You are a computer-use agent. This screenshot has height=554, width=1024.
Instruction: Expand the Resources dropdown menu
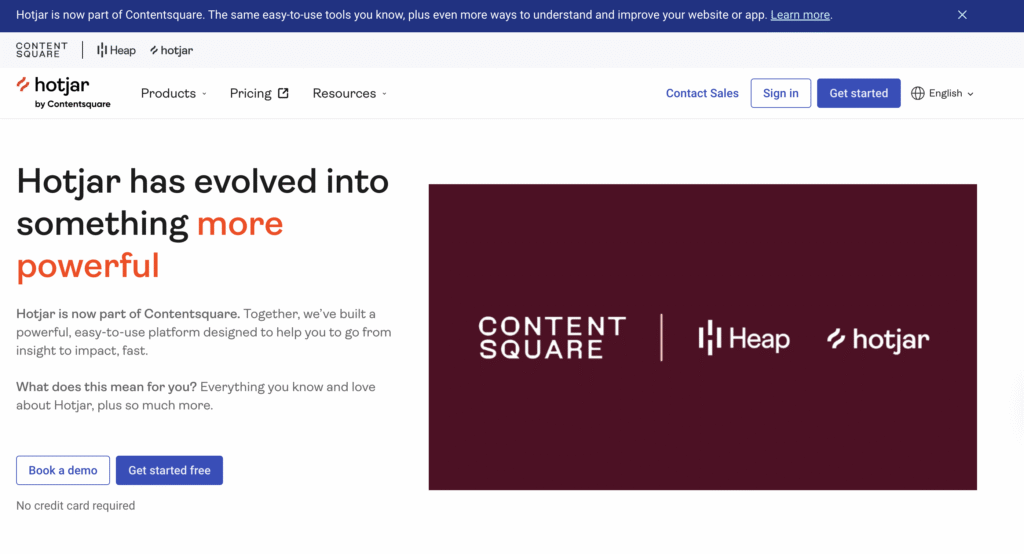(349, 93)
